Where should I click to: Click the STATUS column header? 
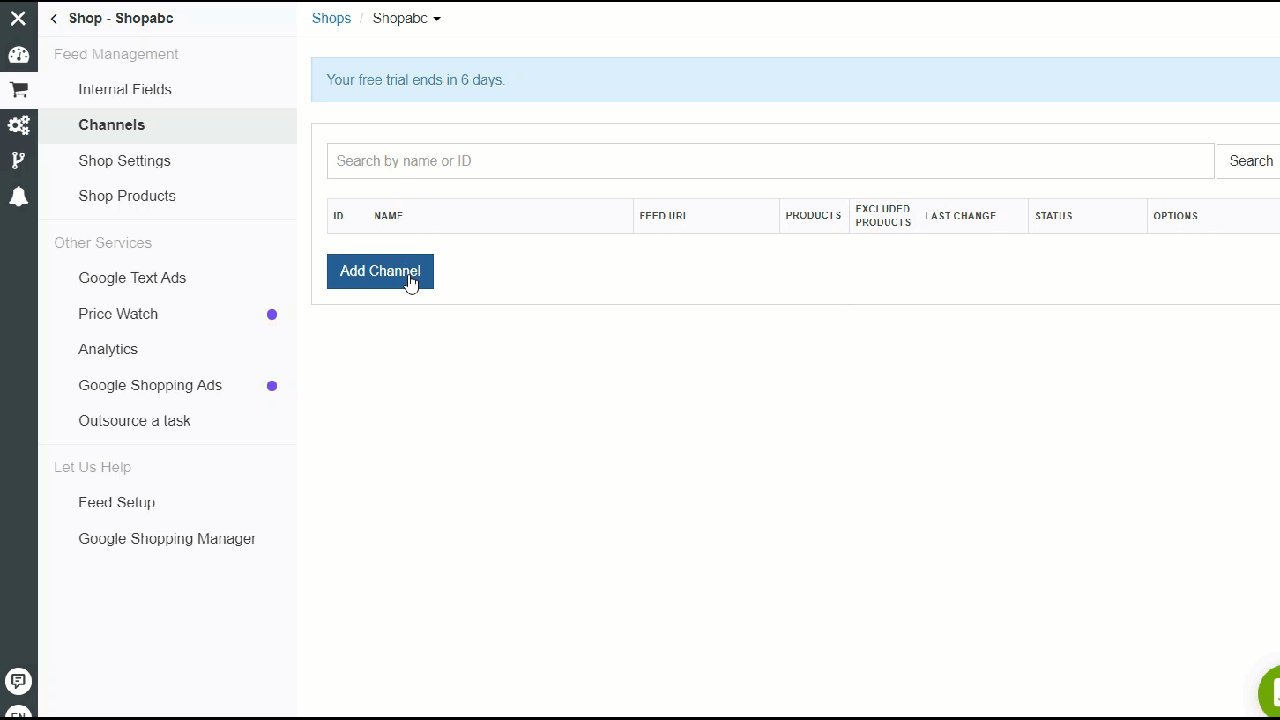click(x=1054, y=216)
